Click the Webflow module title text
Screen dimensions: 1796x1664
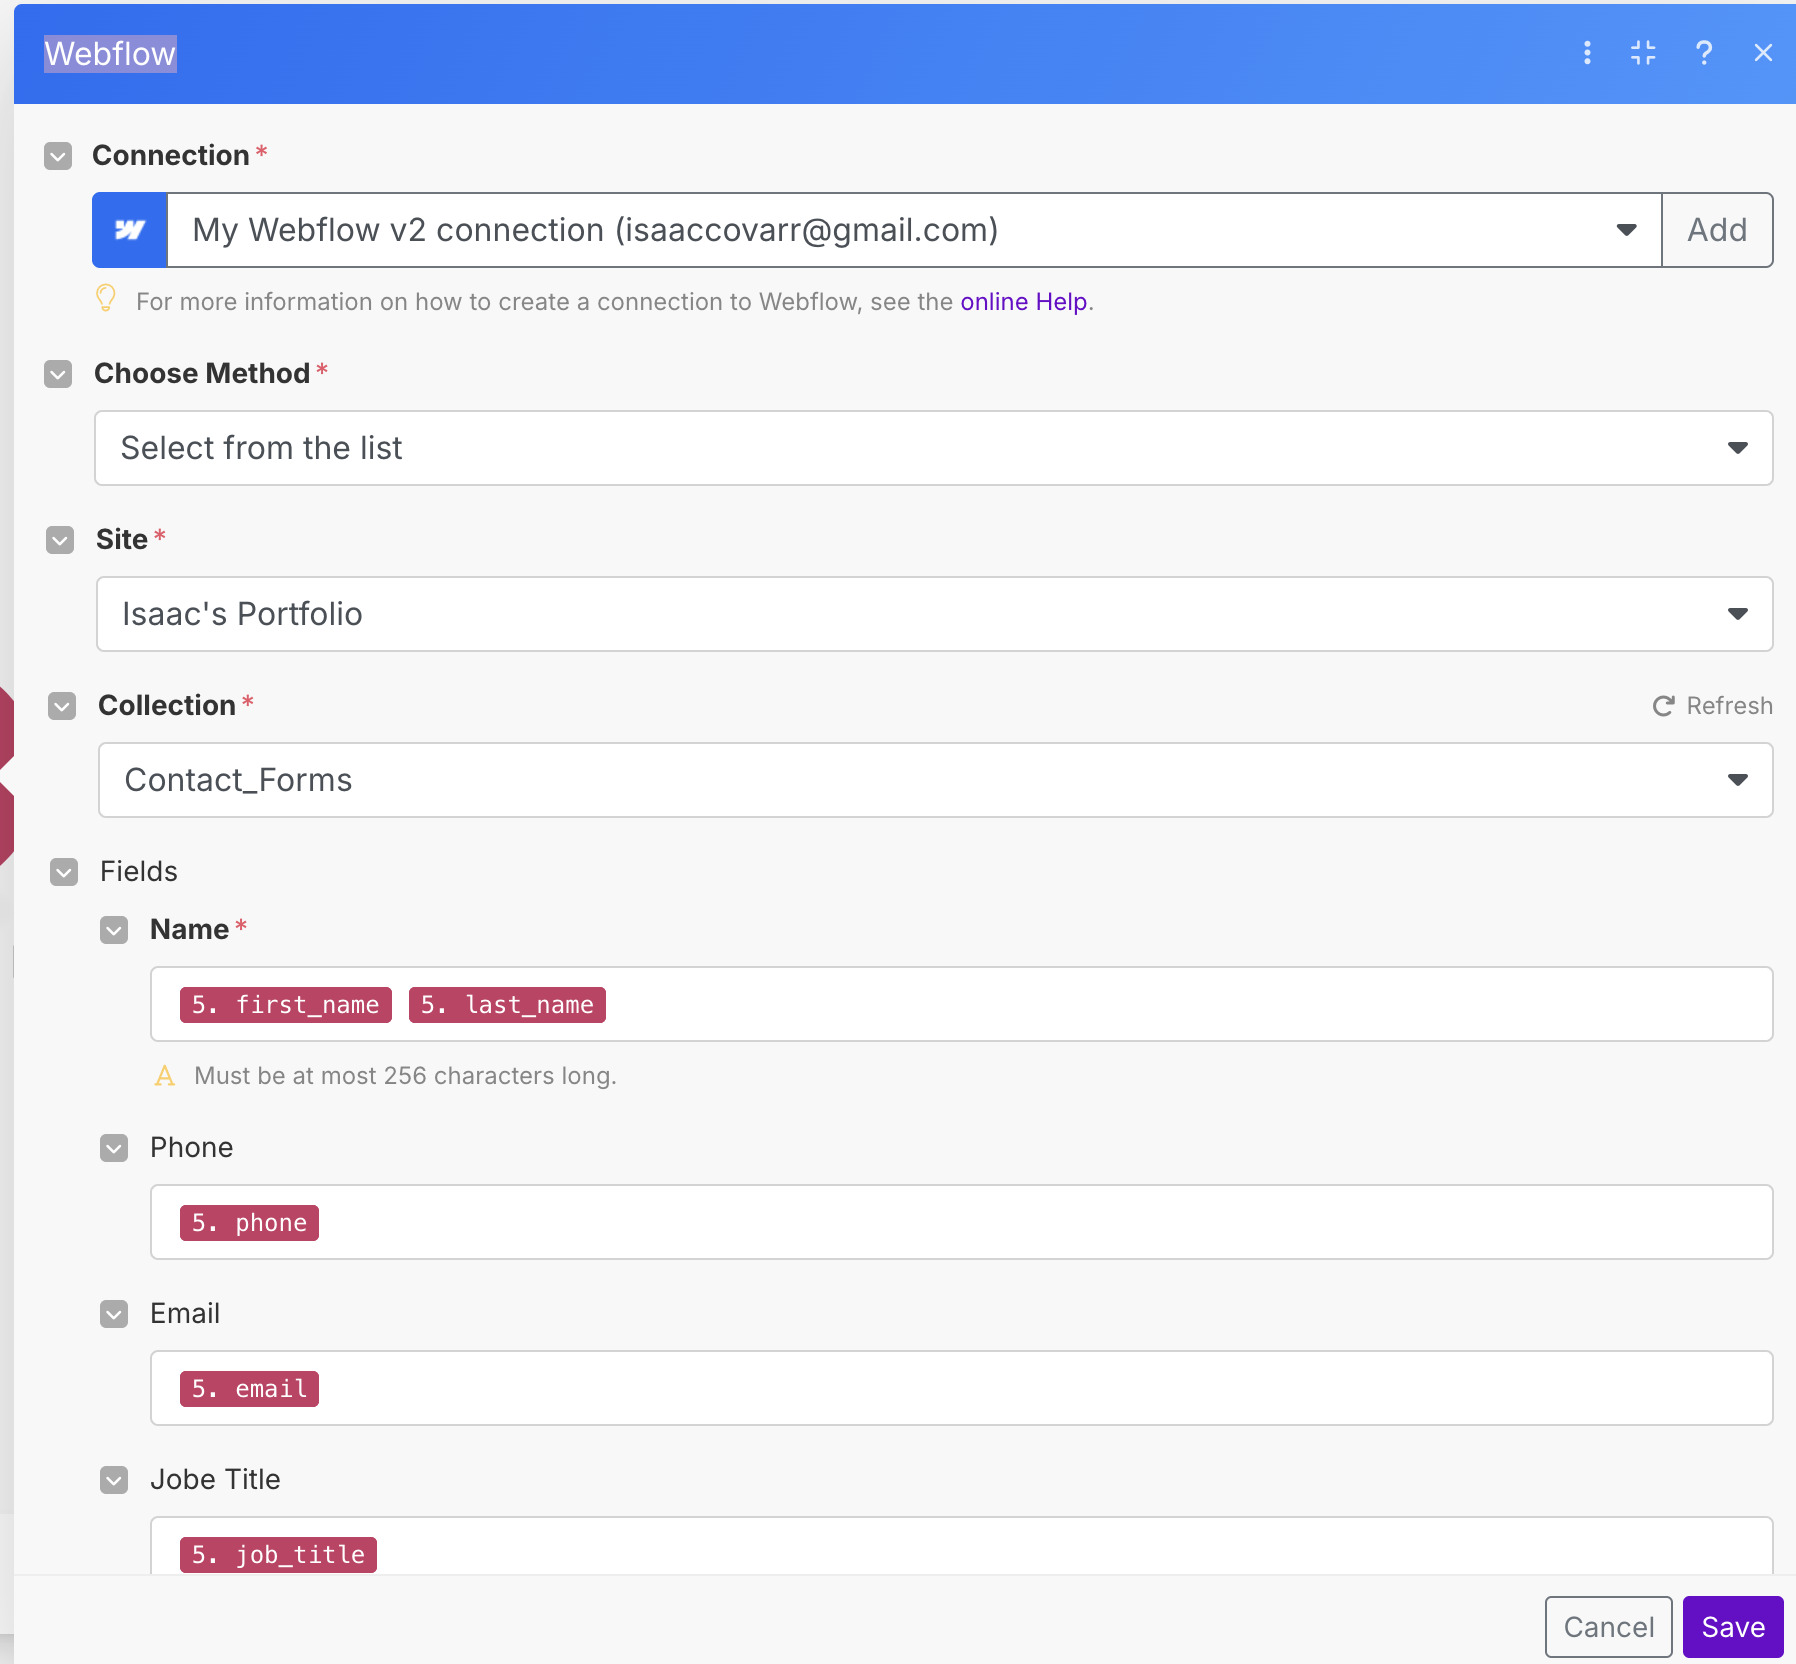point(110,53)
